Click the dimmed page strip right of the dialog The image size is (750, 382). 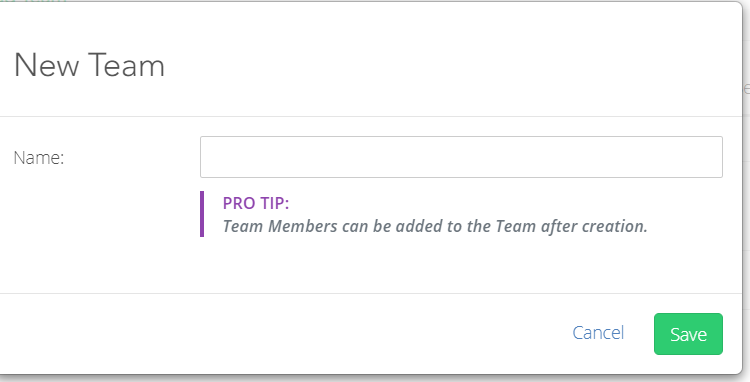click(746, 191)
